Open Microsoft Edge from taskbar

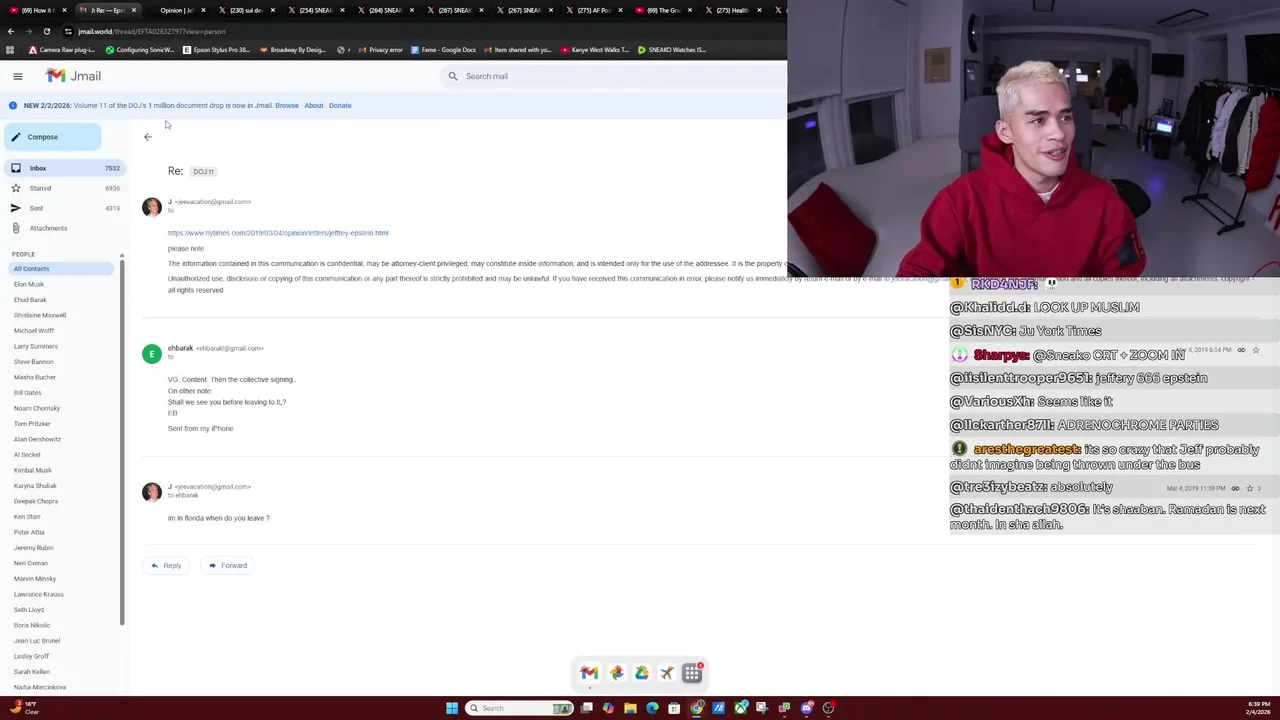[652, 708]
